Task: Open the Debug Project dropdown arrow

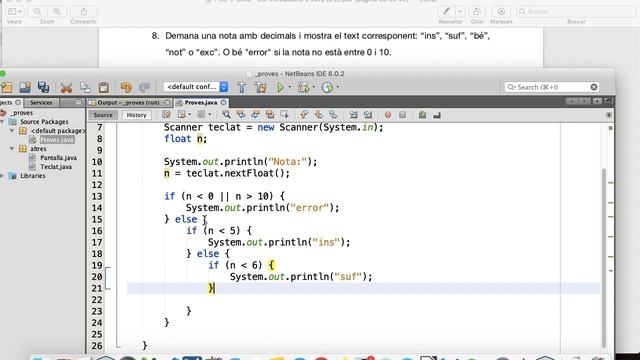Action: click(x=313, y=87)
